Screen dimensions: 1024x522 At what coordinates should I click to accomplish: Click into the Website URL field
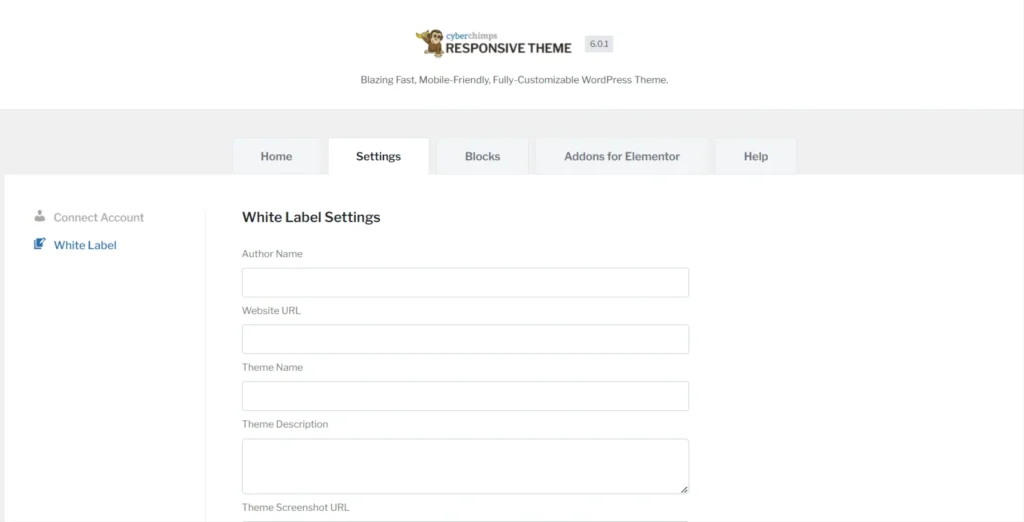tap(465, 339)
